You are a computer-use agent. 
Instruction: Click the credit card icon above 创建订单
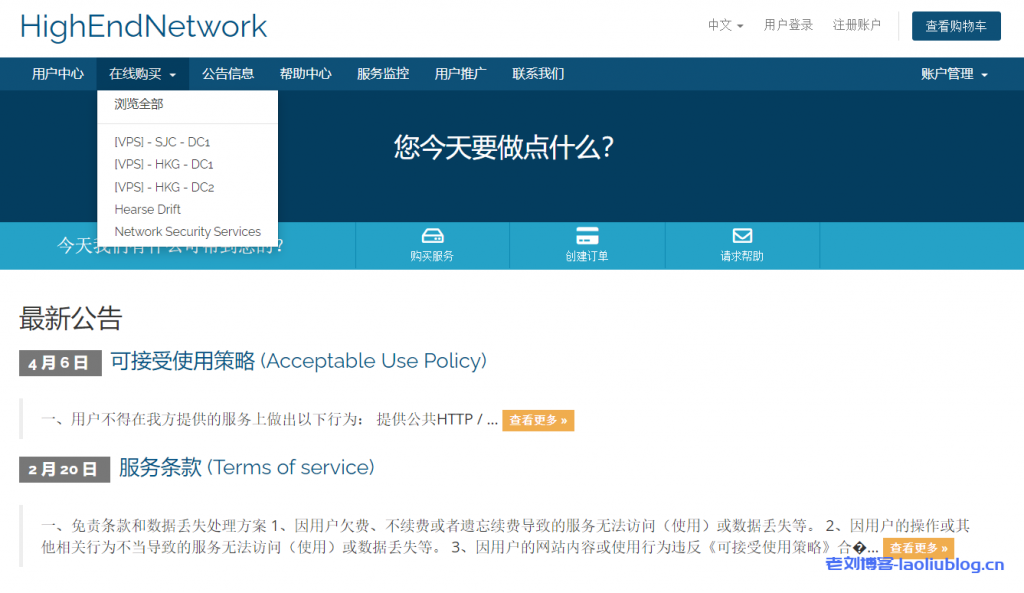click(x=587, y=236)
